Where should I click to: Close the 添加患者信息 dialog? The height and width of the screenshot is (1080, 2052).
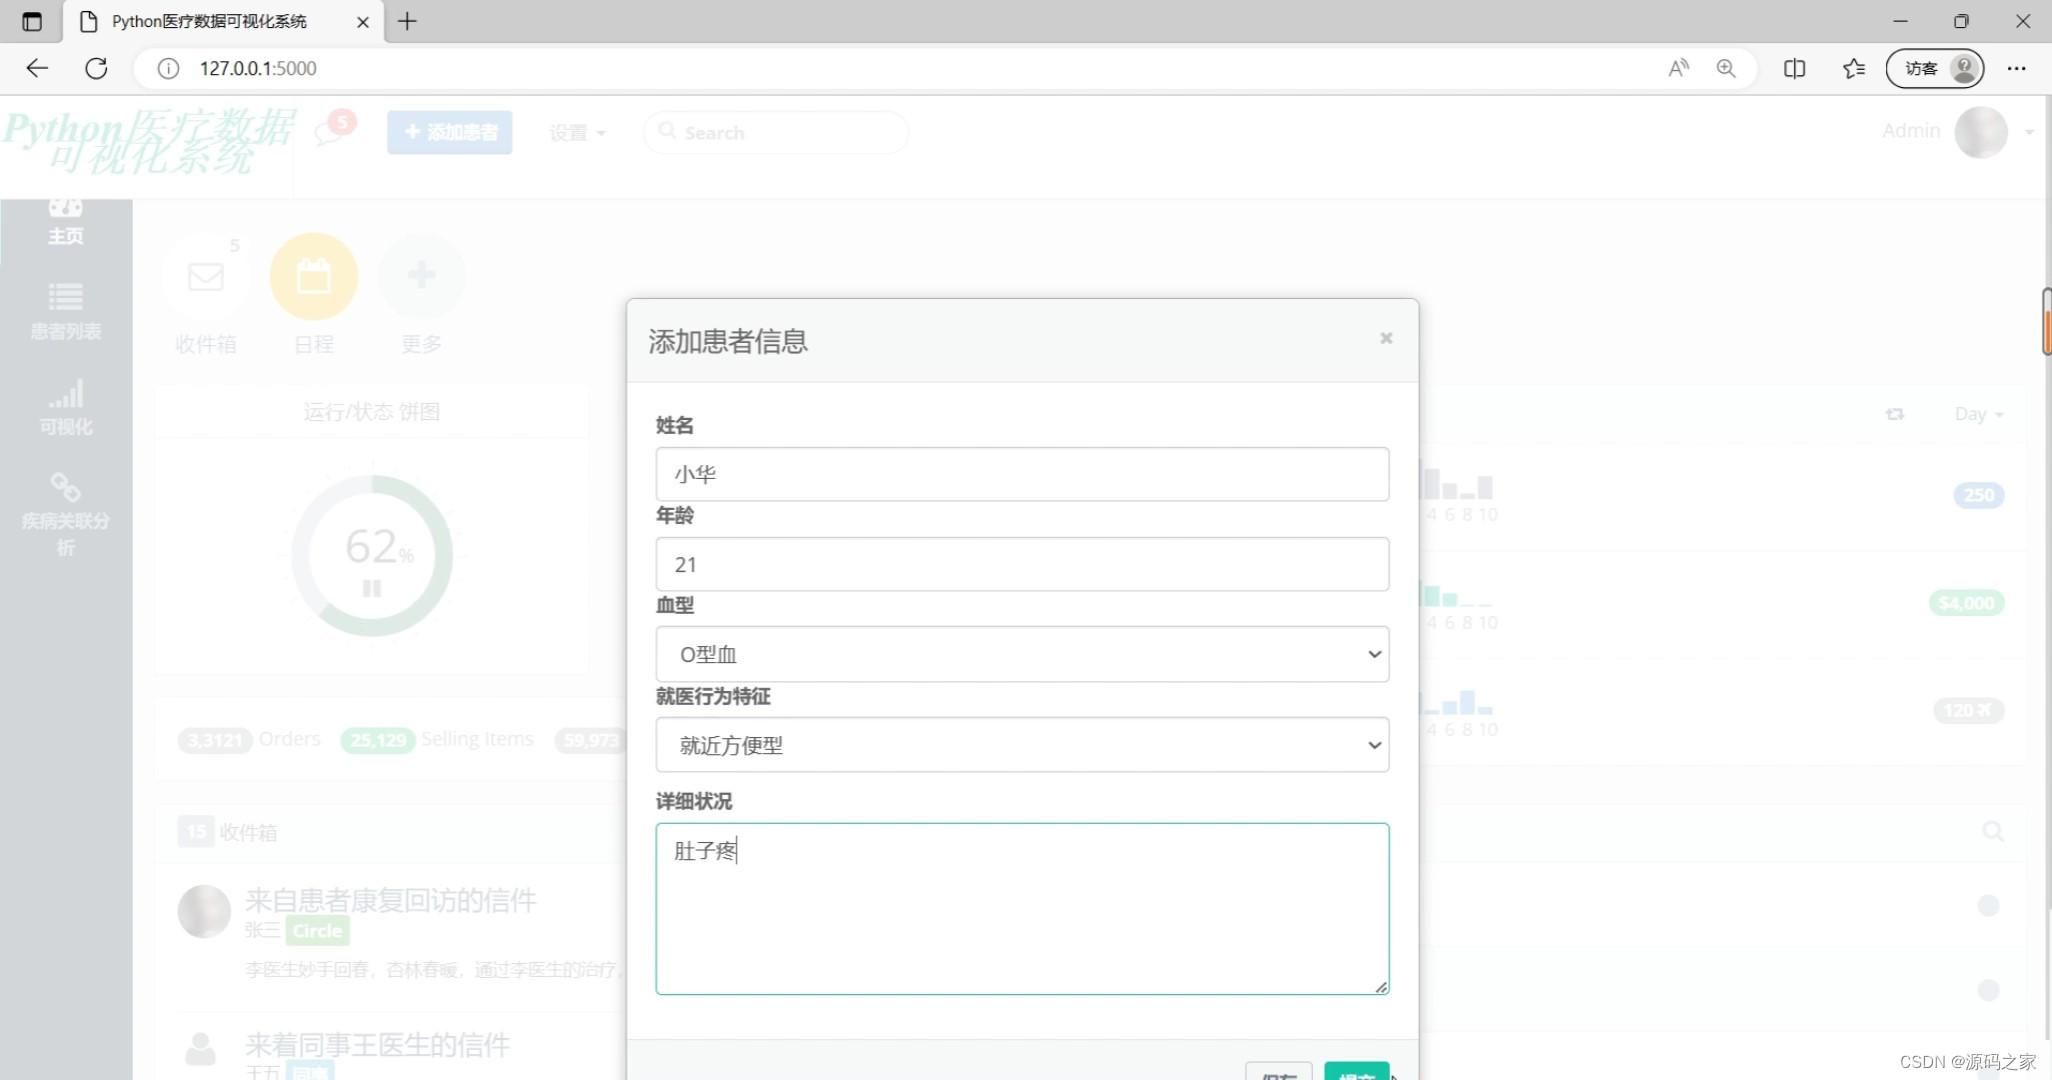(1386, 338)
